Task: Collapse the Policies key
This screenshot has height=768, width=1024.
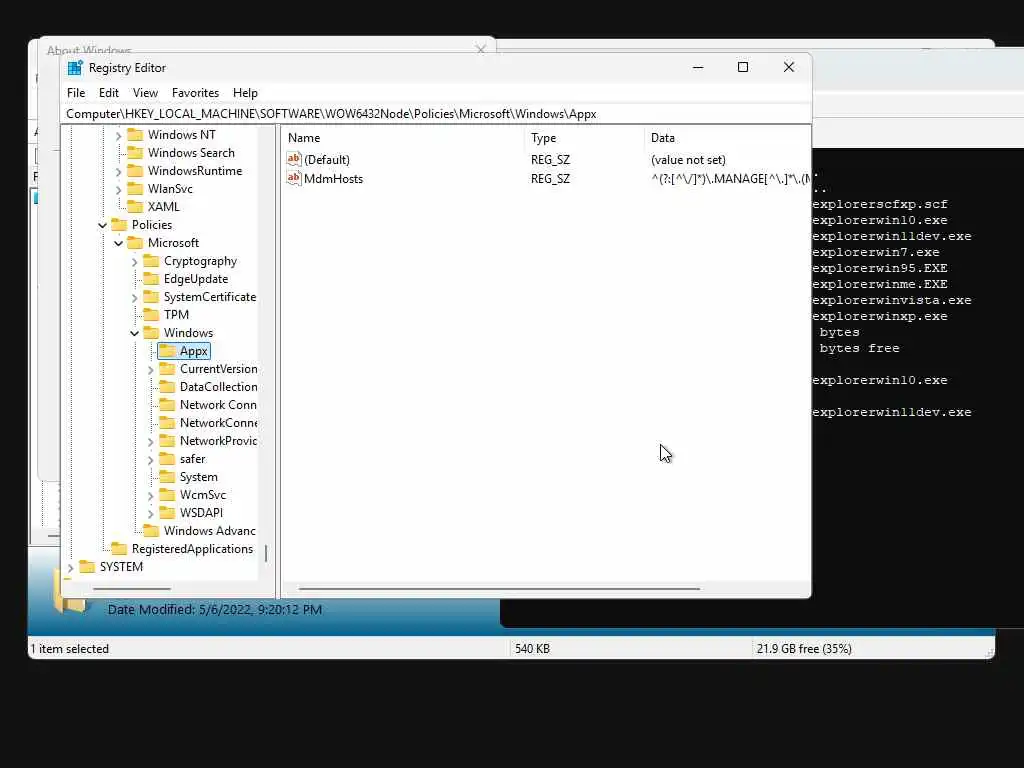Action: 103,225
